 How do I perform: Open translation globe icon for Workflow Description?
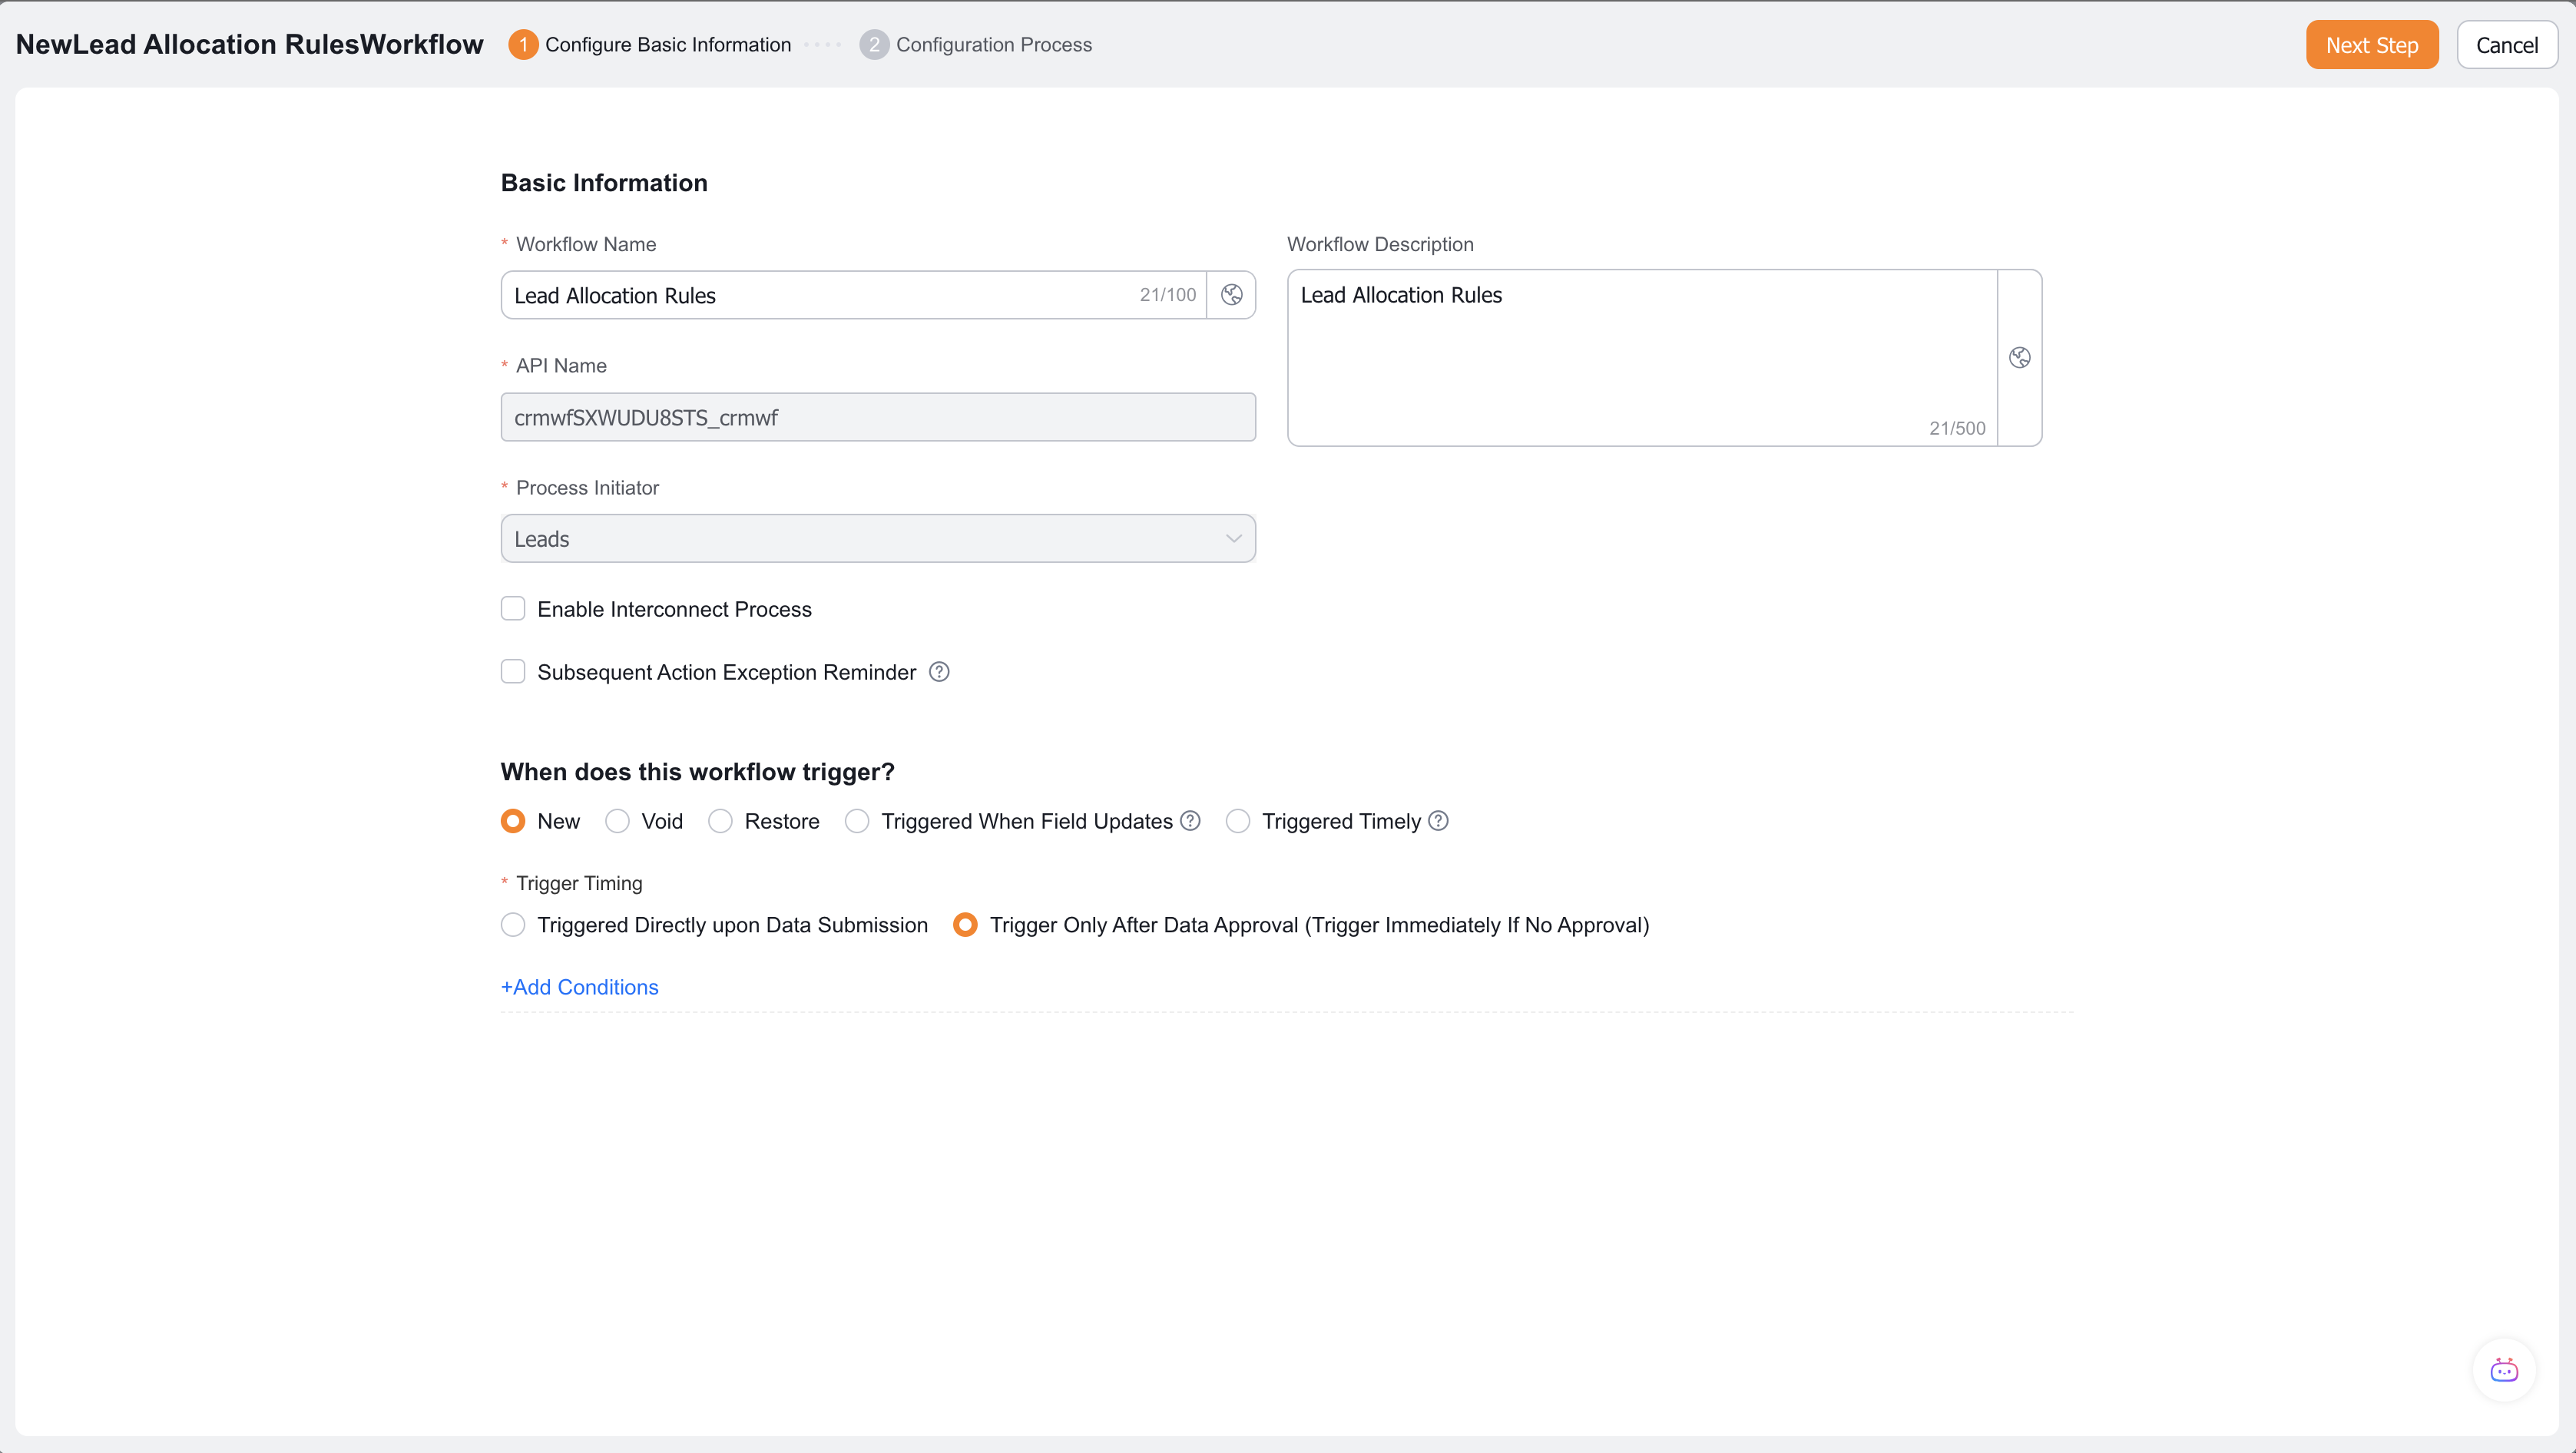pyautogui.click(x=2019, y=358)
